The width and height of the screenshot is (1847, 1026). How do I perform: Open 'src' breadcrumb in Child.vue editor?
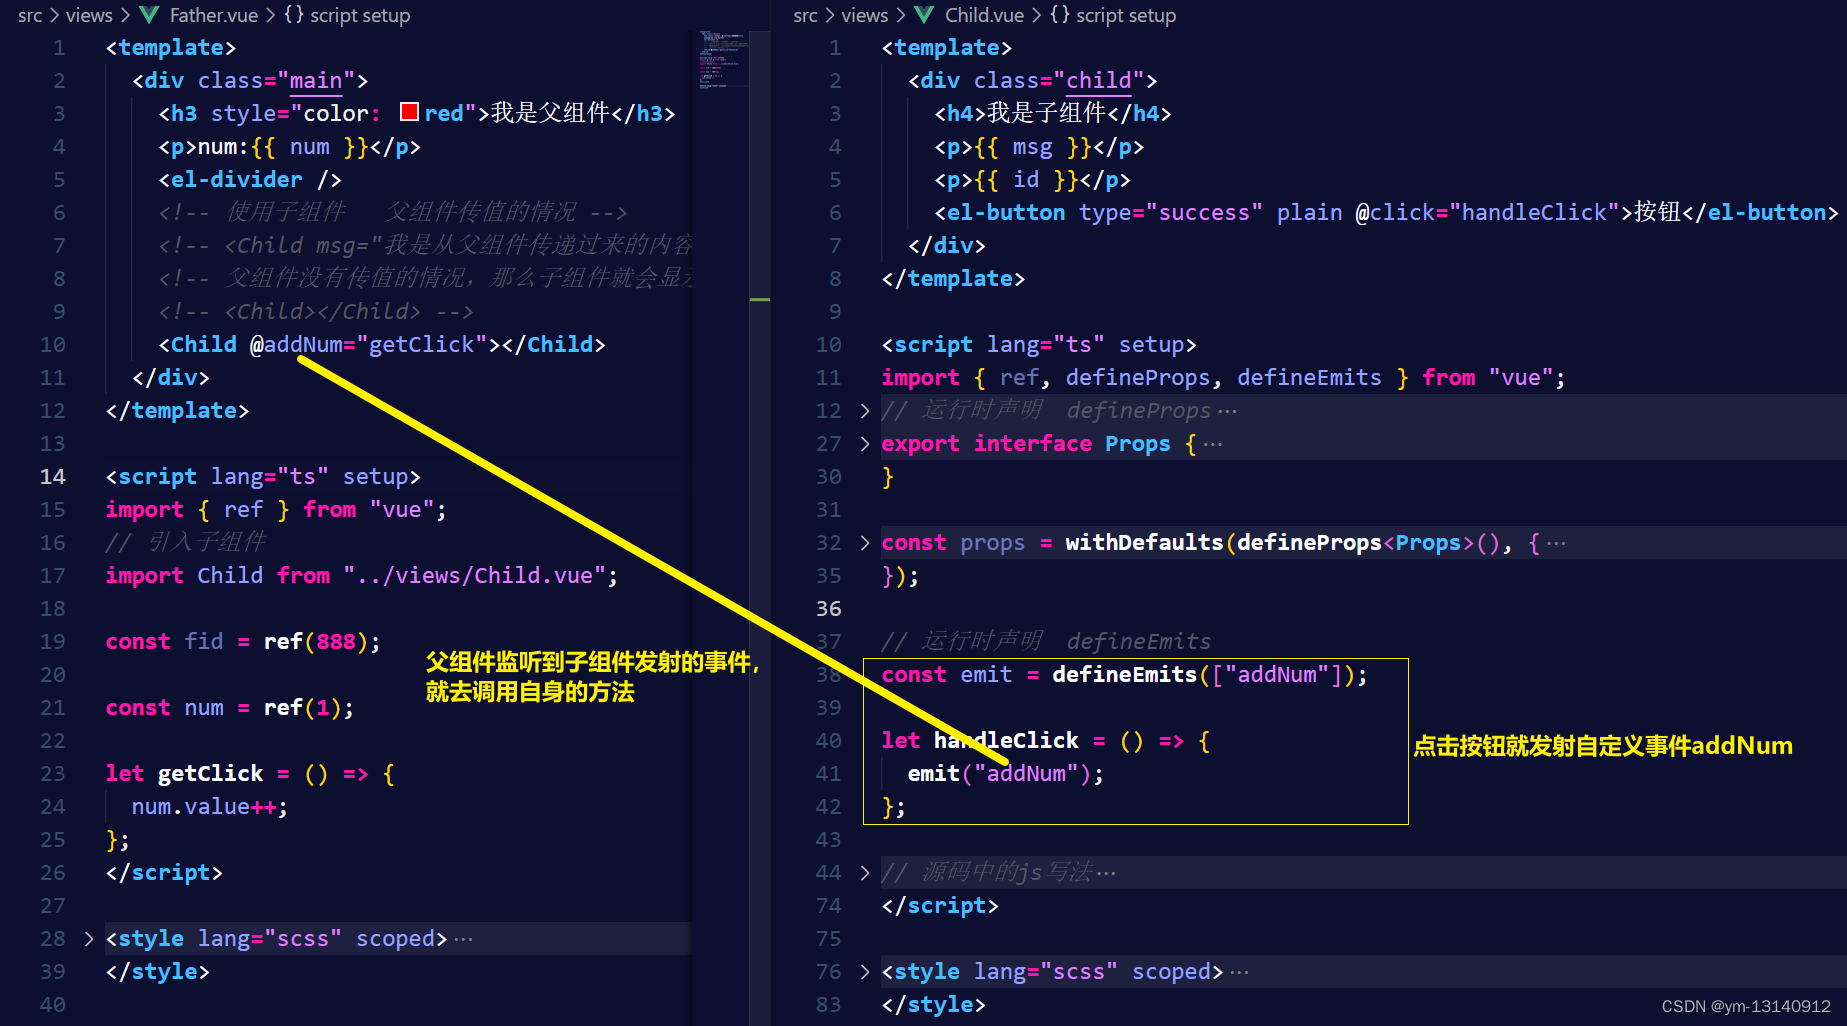805,15
